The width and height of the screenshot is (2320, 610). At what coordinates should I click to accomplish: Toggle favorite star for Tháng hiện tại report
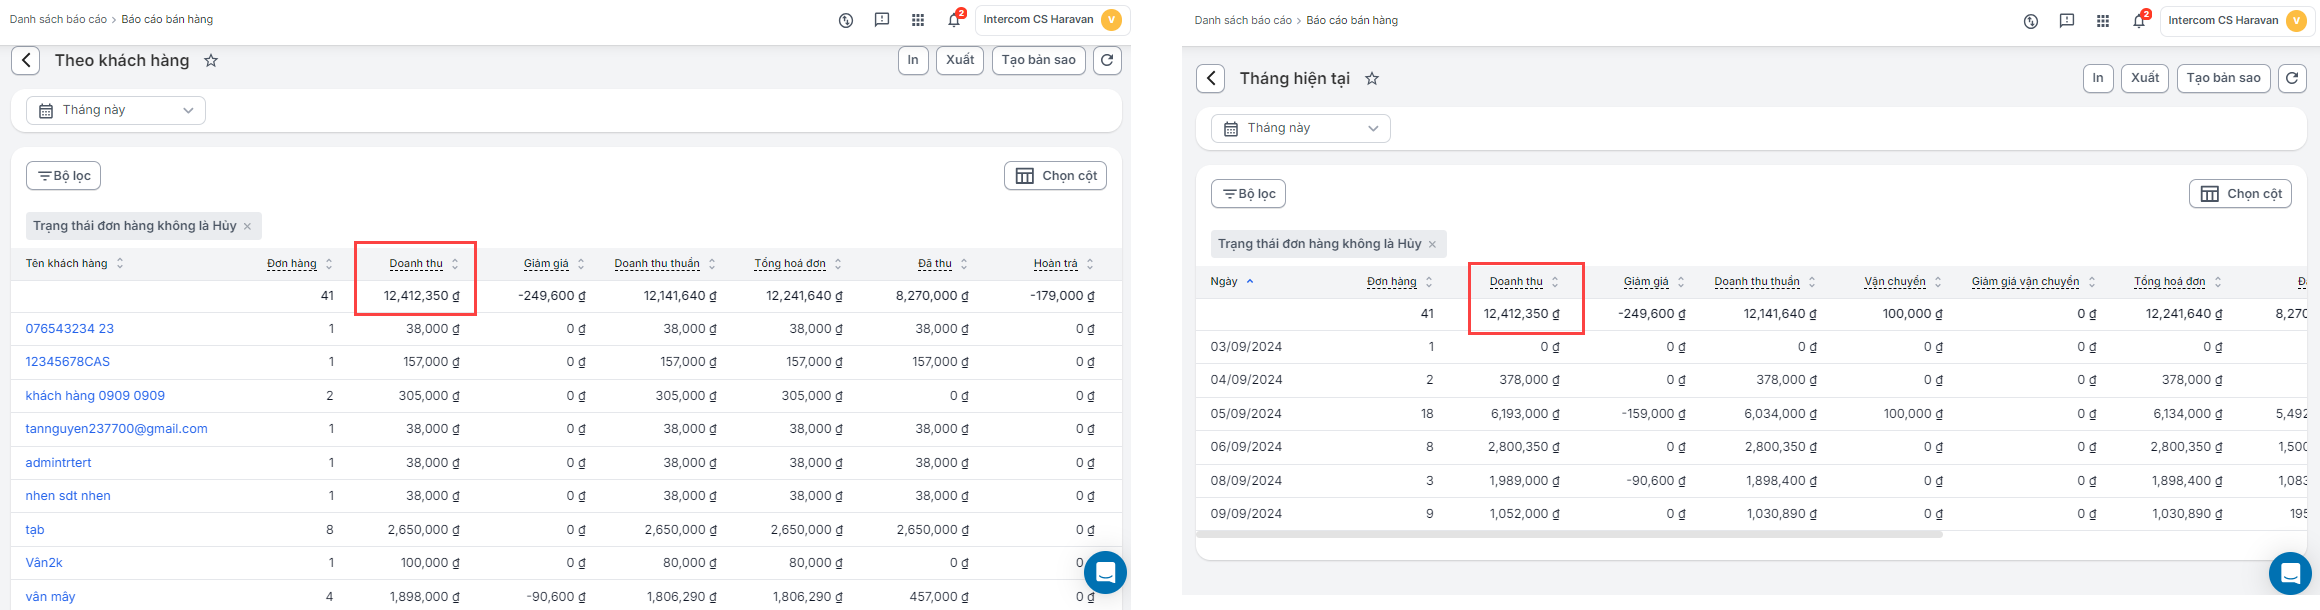click(x=1372, y=79)
